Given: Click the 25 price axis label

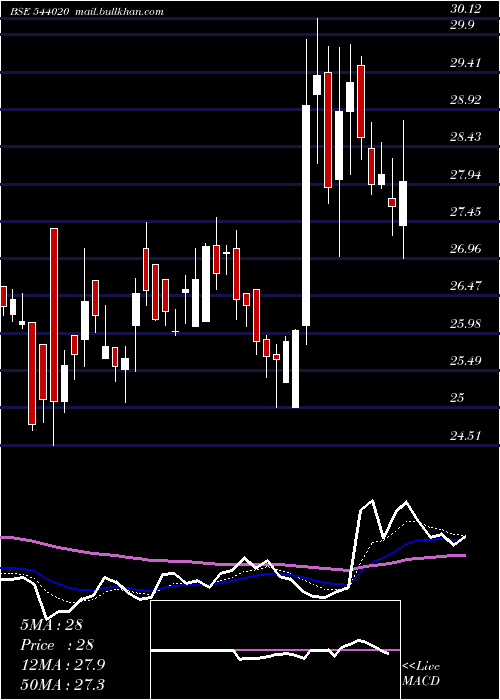Looking at the screenshot, I should pos(458,397).
